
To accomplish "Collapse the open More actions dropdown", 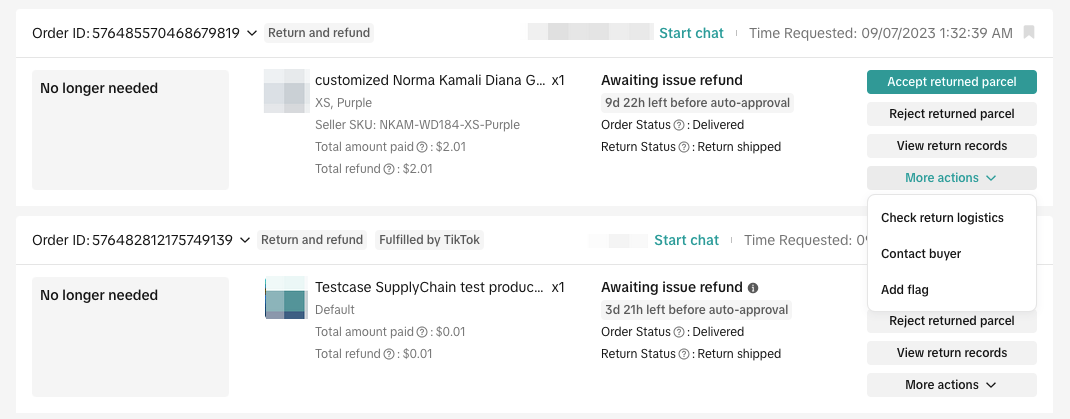I will pyautogui.click(x=951, y=178).
